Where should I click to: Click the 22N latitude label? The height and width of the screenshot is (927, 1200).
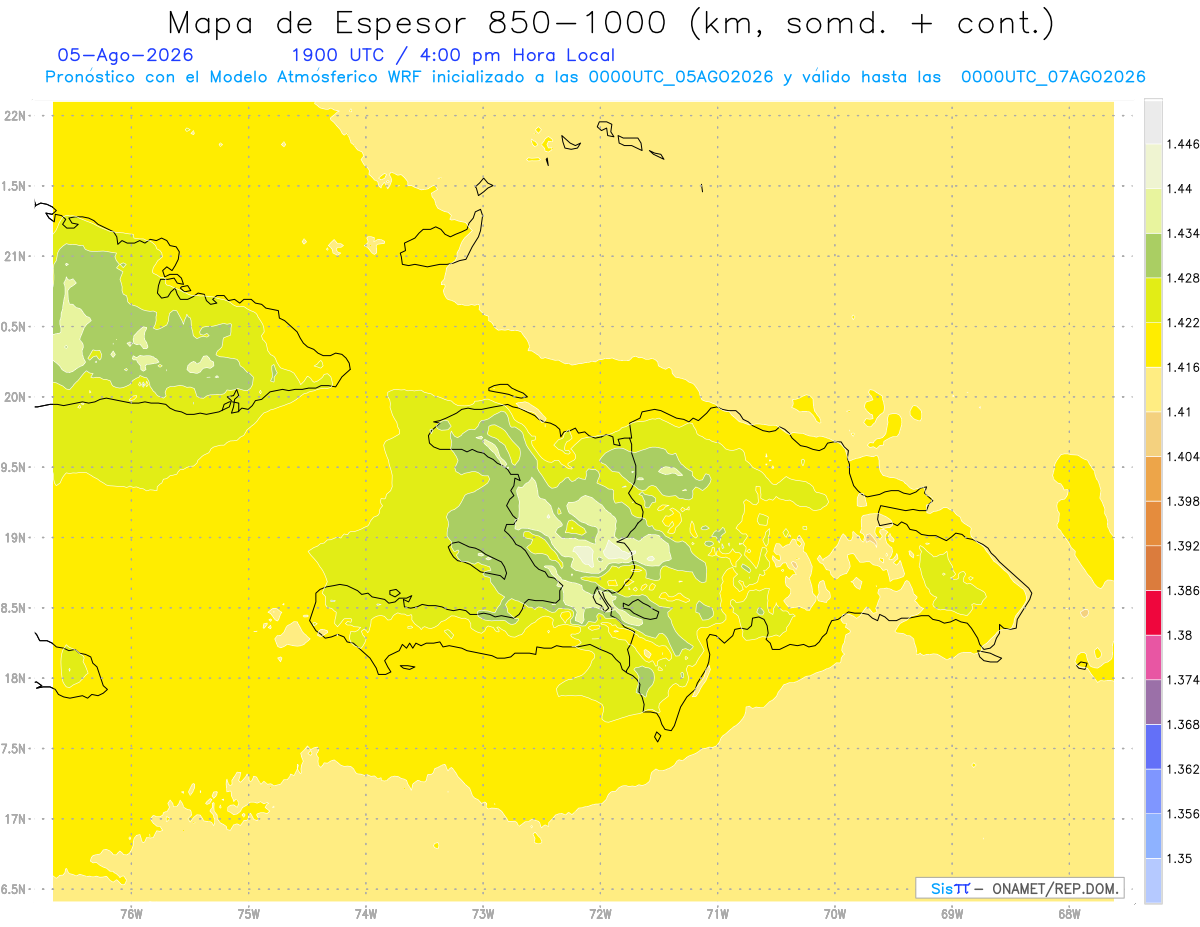[x=17, y=116]
